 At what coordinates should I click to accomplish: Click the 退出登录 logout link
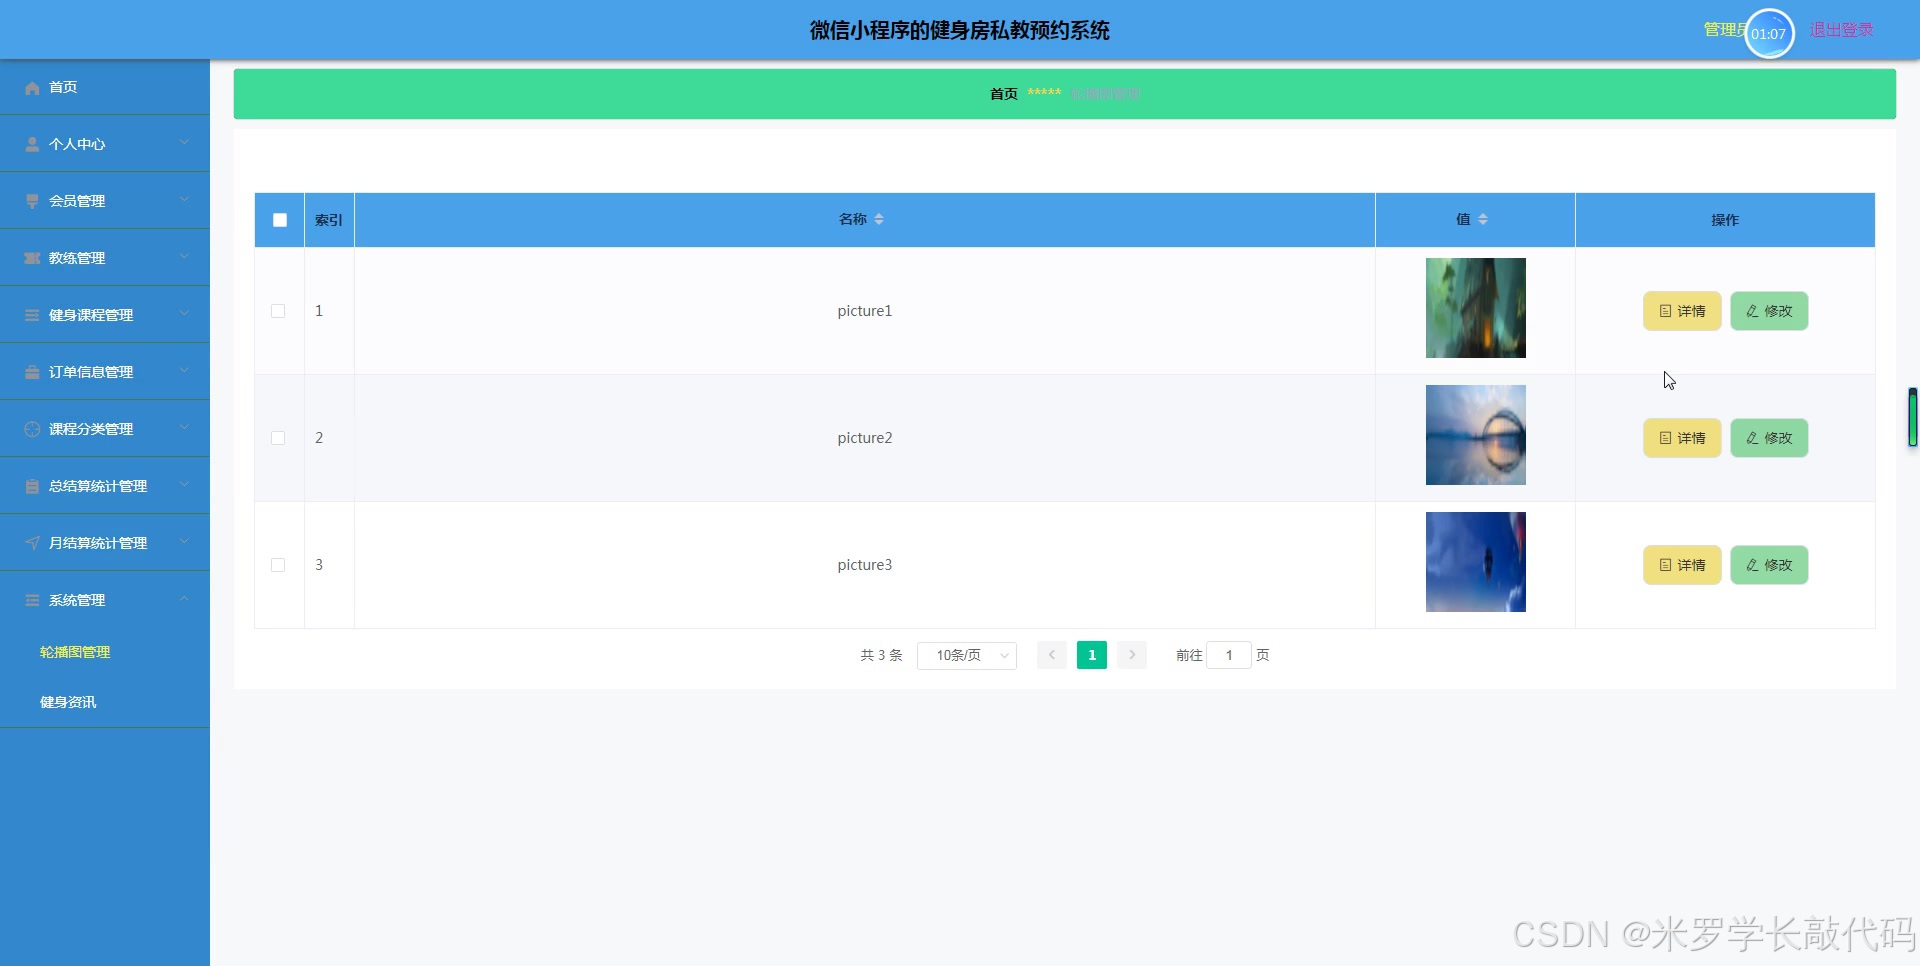[x=1841, y=30]
